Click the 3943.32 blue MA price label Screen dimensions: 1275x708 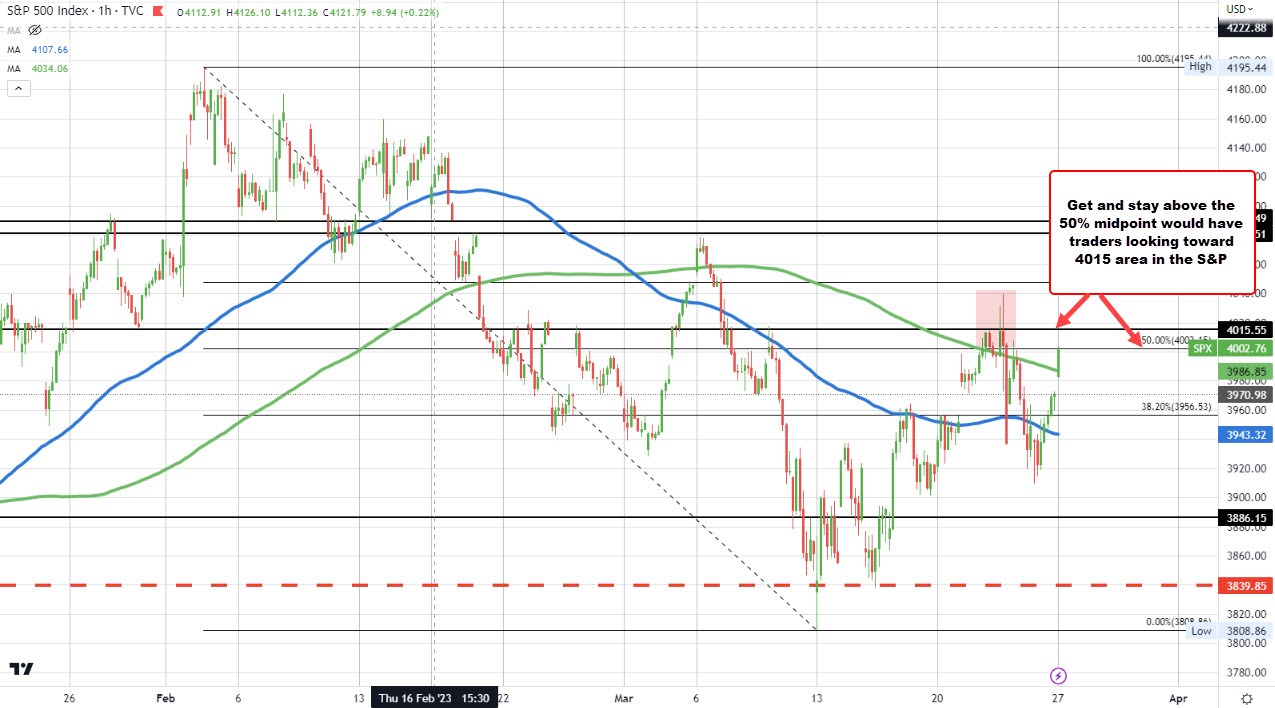tap(1244, 435)
